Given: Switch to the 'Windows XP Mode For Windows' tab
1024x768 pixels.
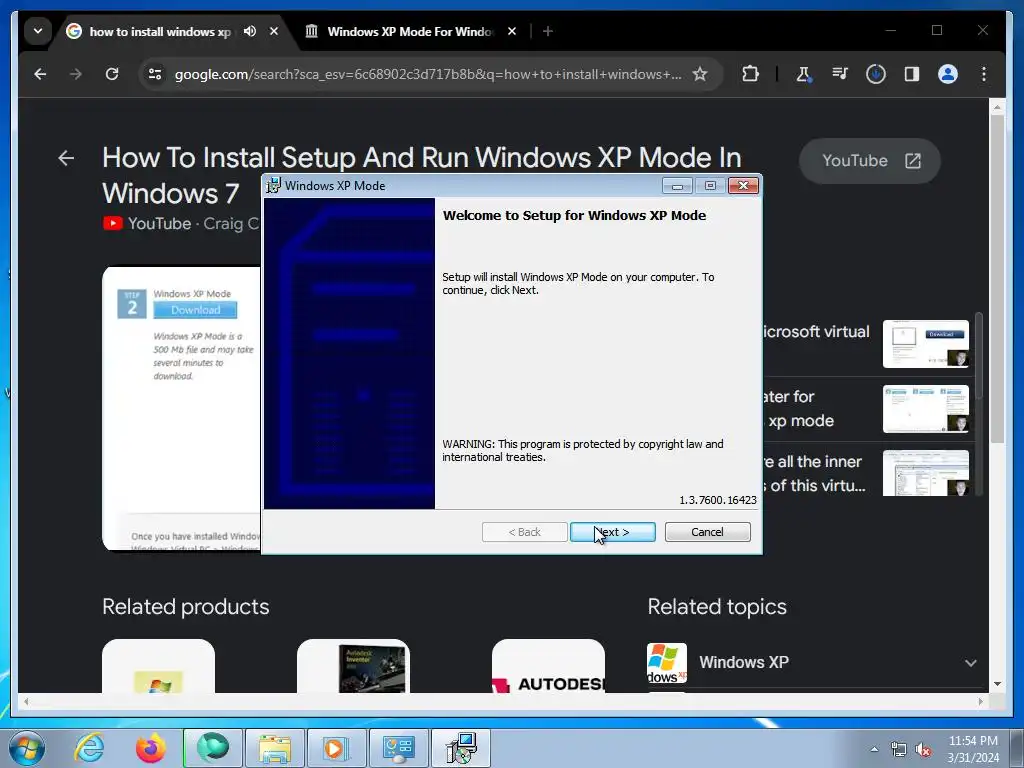Looking at the screenshot, I should 410,31.
